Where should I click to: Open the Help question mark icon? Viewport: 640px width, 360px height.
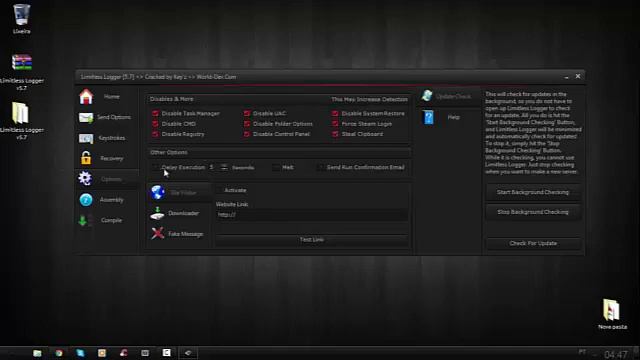tap(429, 118)
